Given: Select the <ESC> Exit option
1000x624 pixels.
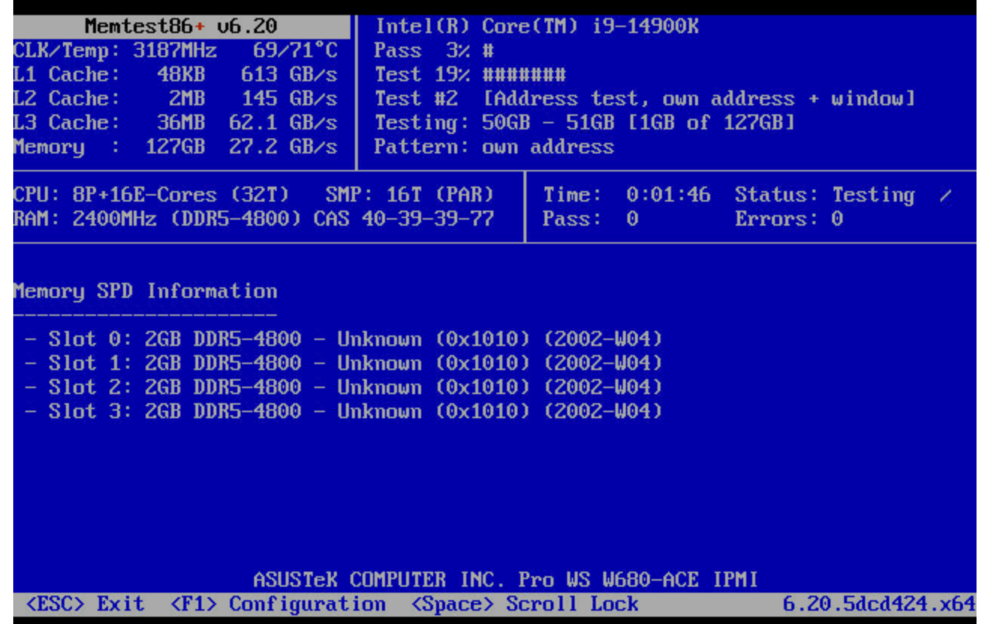Looking at the screenshot, I should pyautogui.click(x=85, y=604).
